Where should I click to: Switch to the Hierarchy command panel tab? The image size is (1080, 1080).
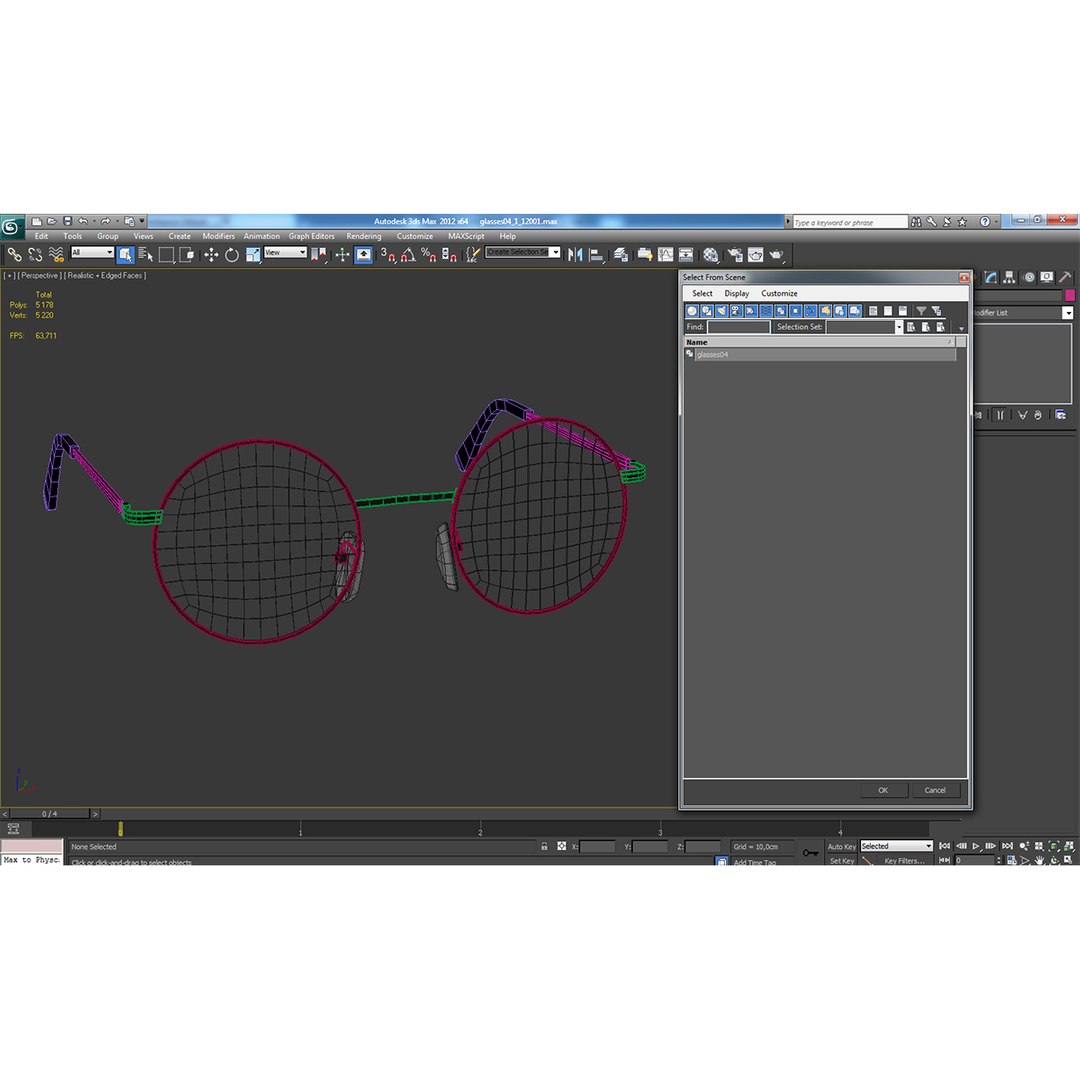point(1009,278)
